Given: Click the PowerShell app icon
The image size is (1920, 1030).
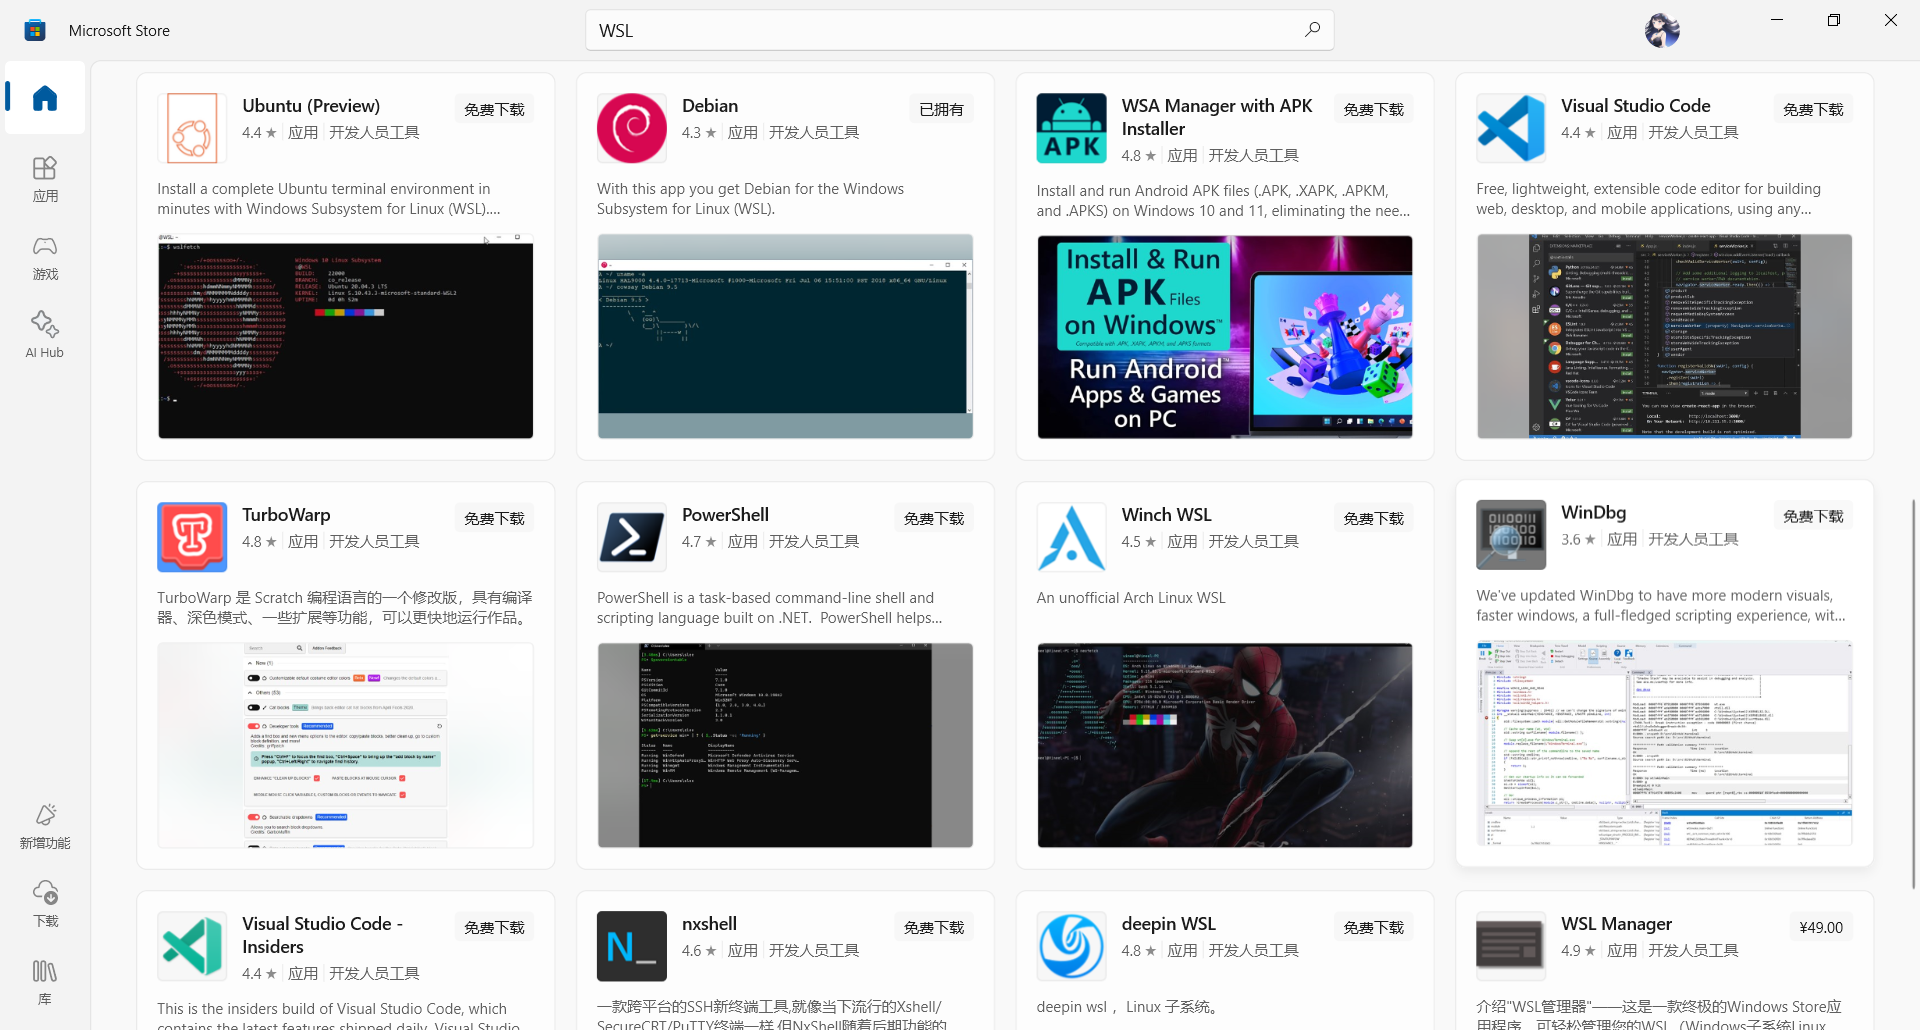Looking at the screenshot, I should (632, 537).
